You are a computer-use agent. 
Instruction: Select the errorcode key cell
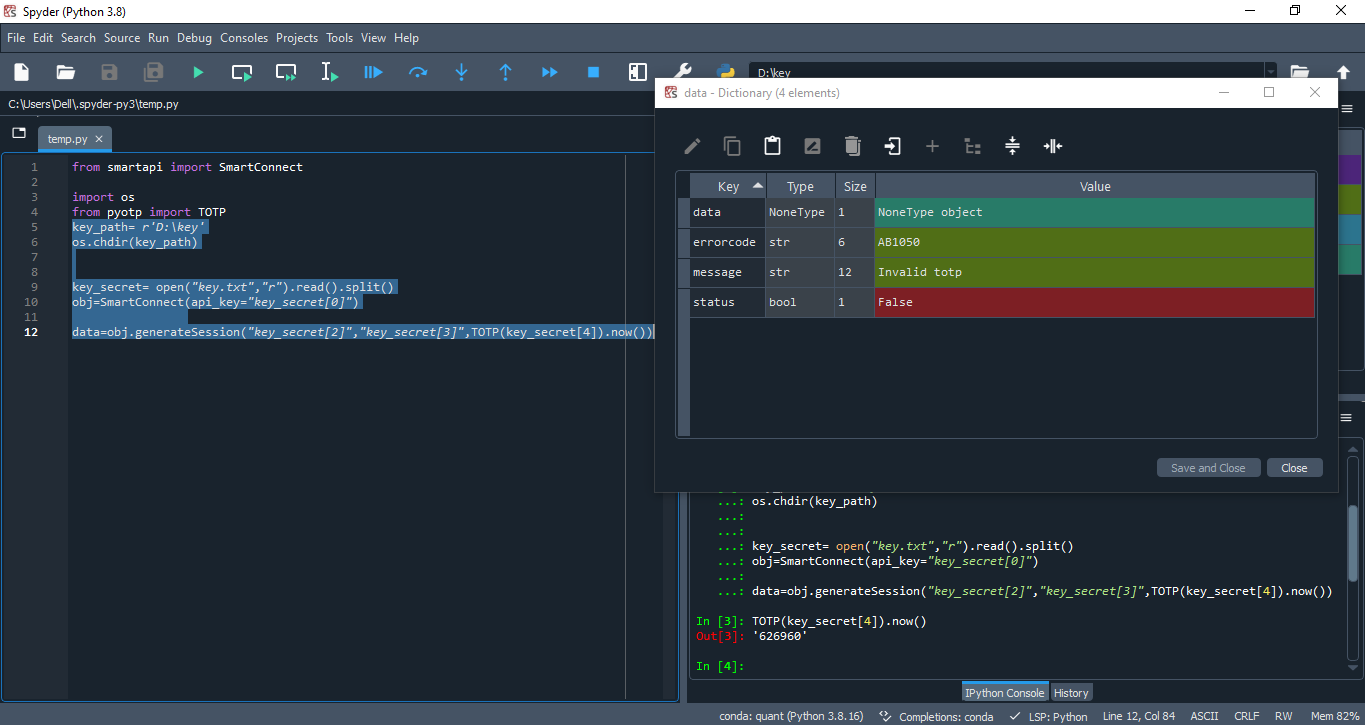(728, 242)
